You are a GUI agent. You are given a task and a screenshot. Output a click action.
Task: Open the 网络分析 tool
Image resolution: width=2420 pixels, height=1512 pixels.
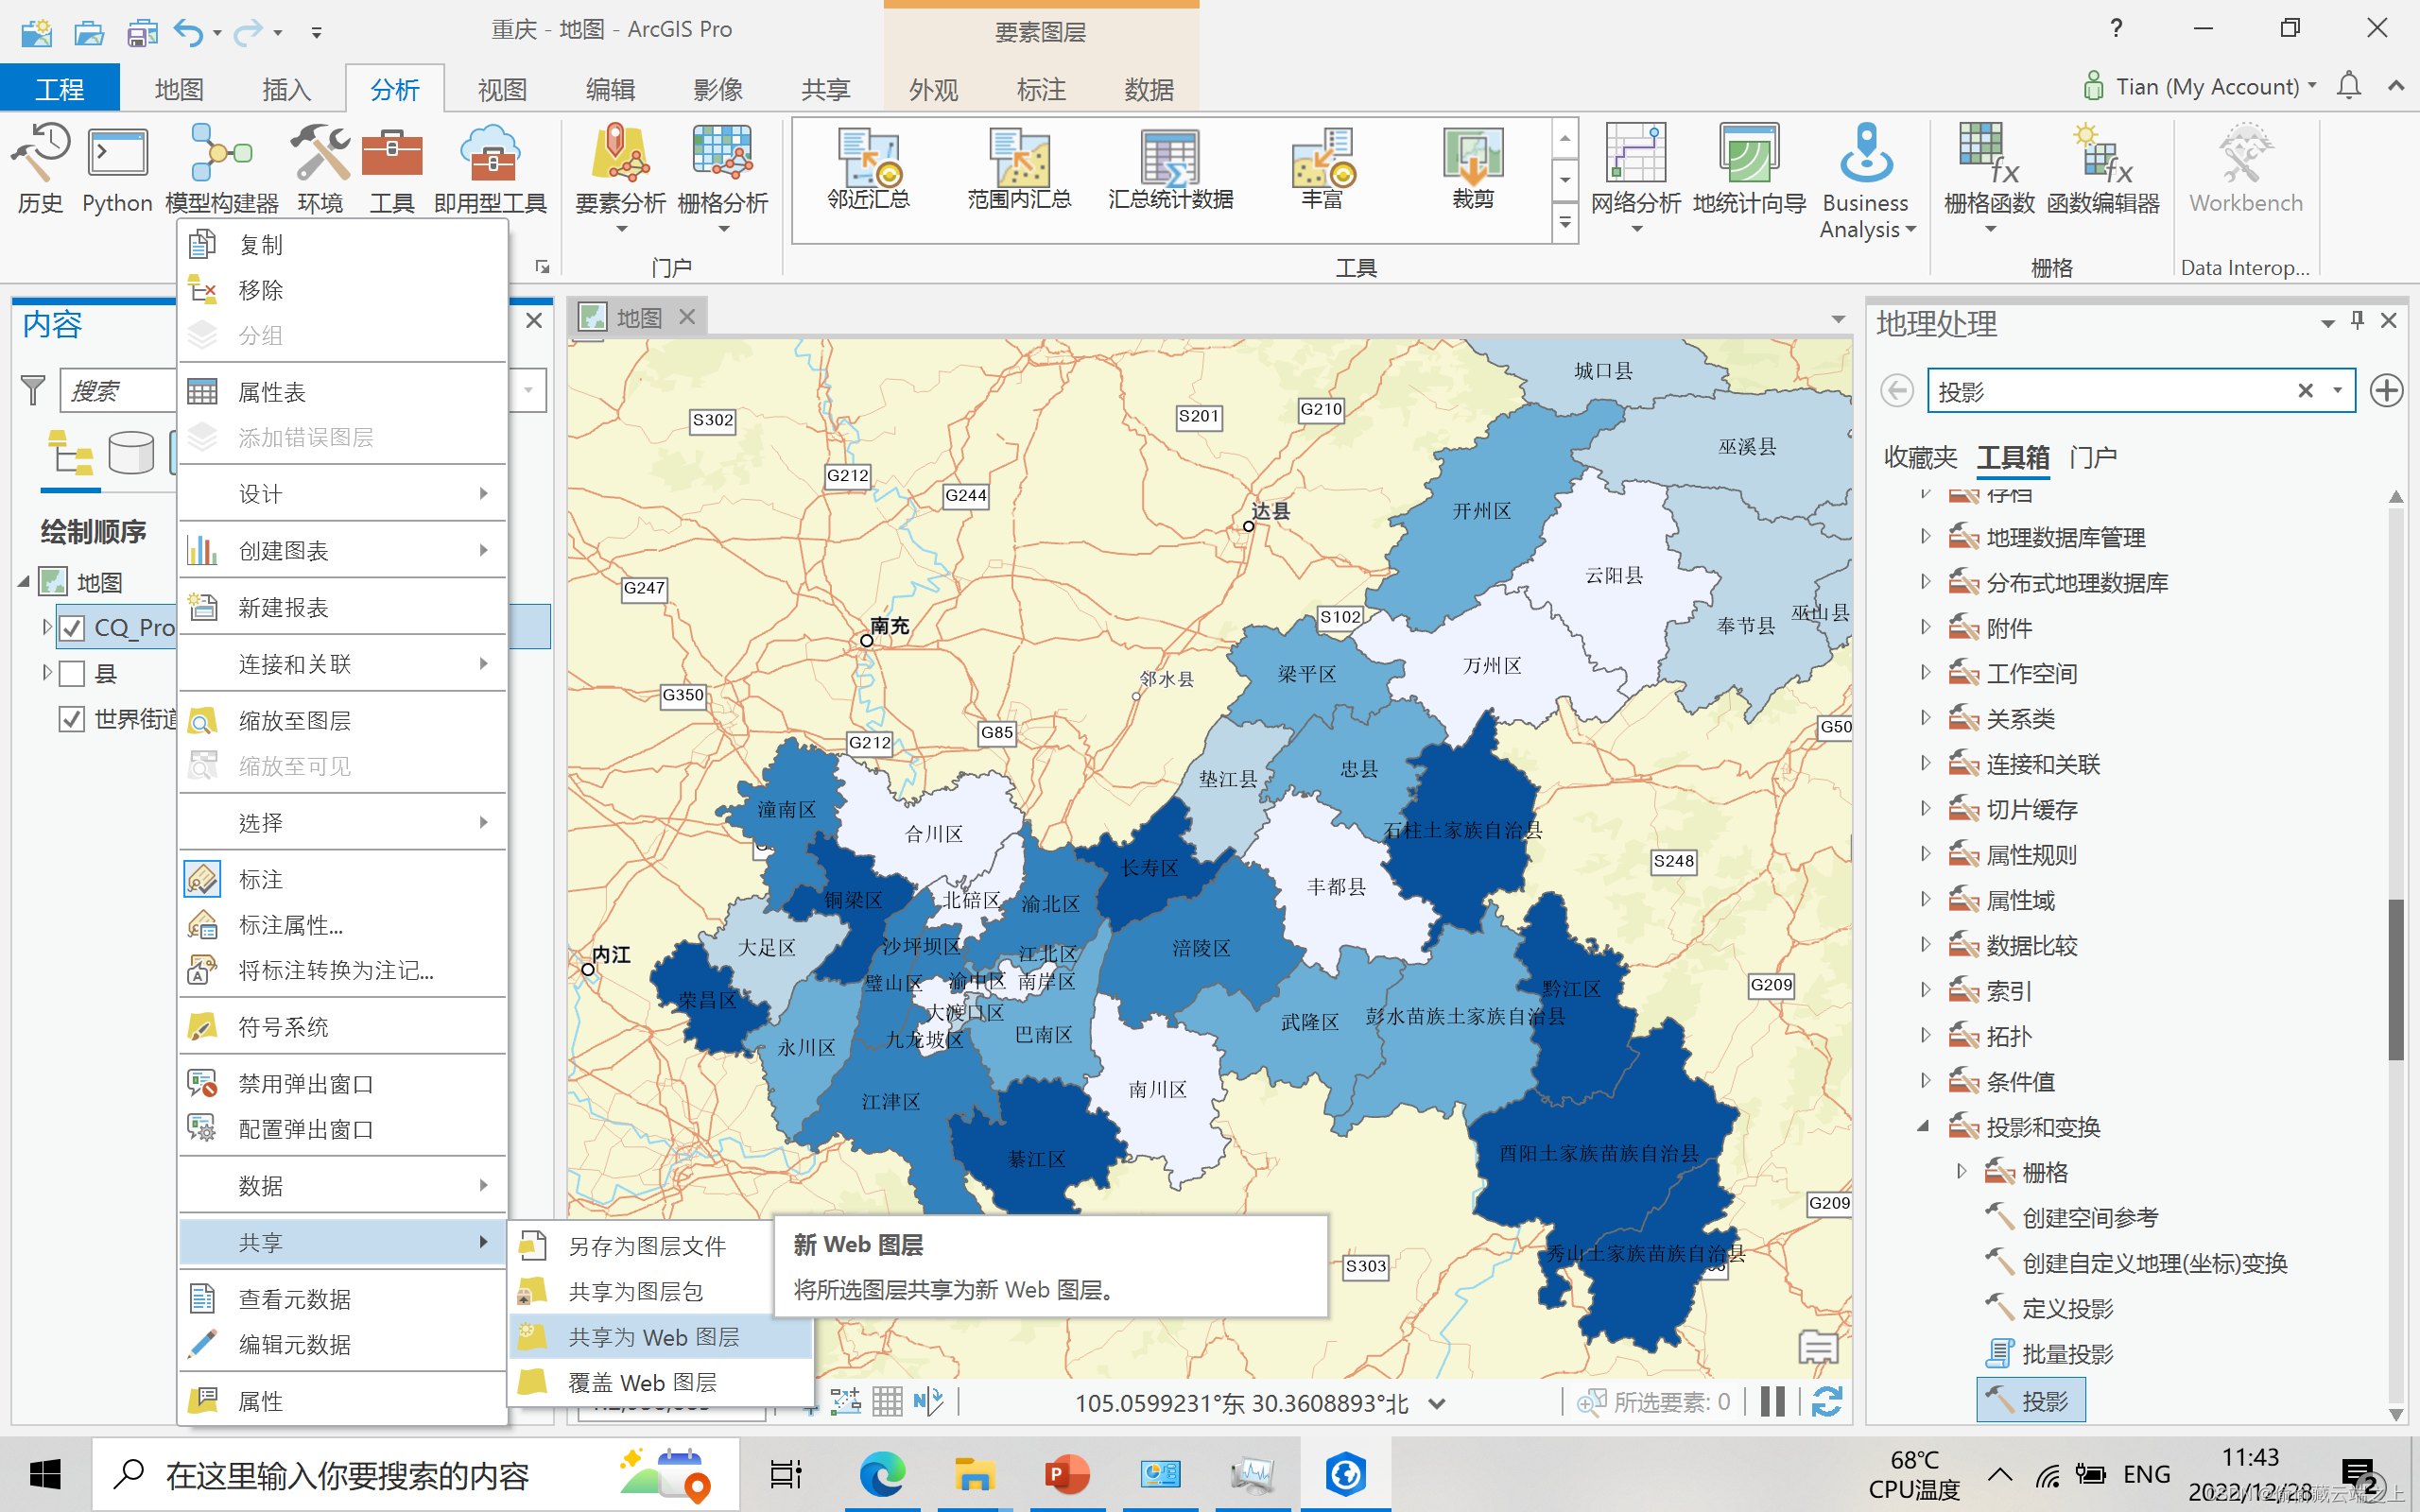point(1635,175)
